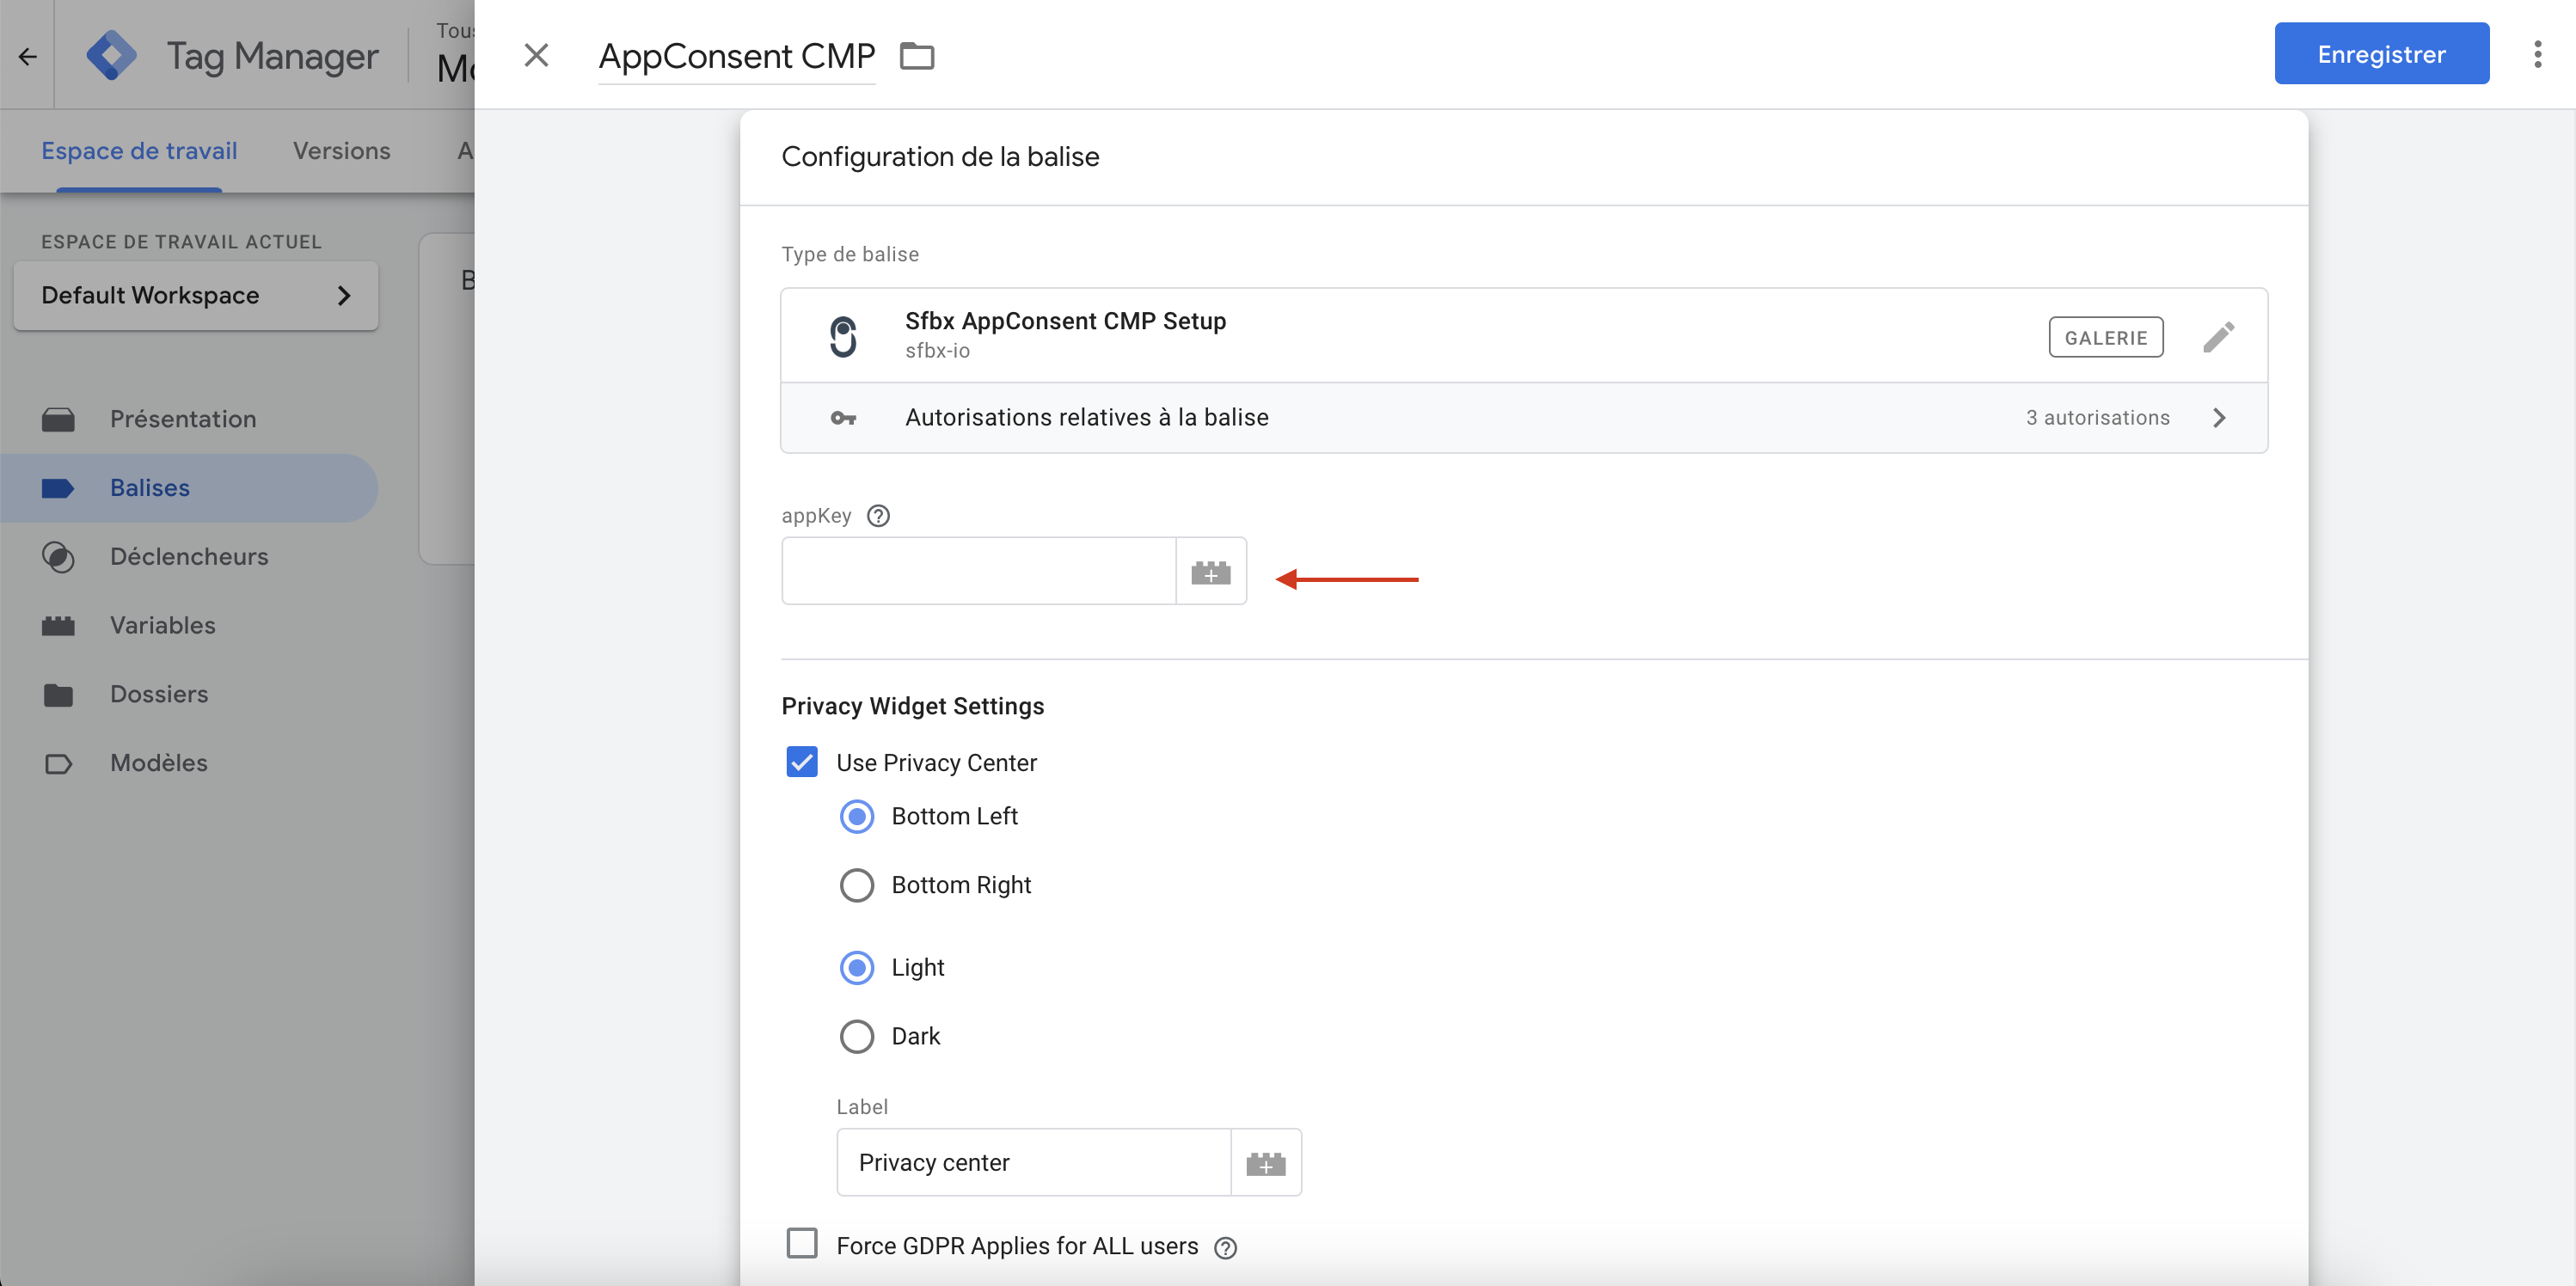This screenshot has height=1286, width=2576.
Task: Open Déclencheurs in the sidebar
Action: 188,556
